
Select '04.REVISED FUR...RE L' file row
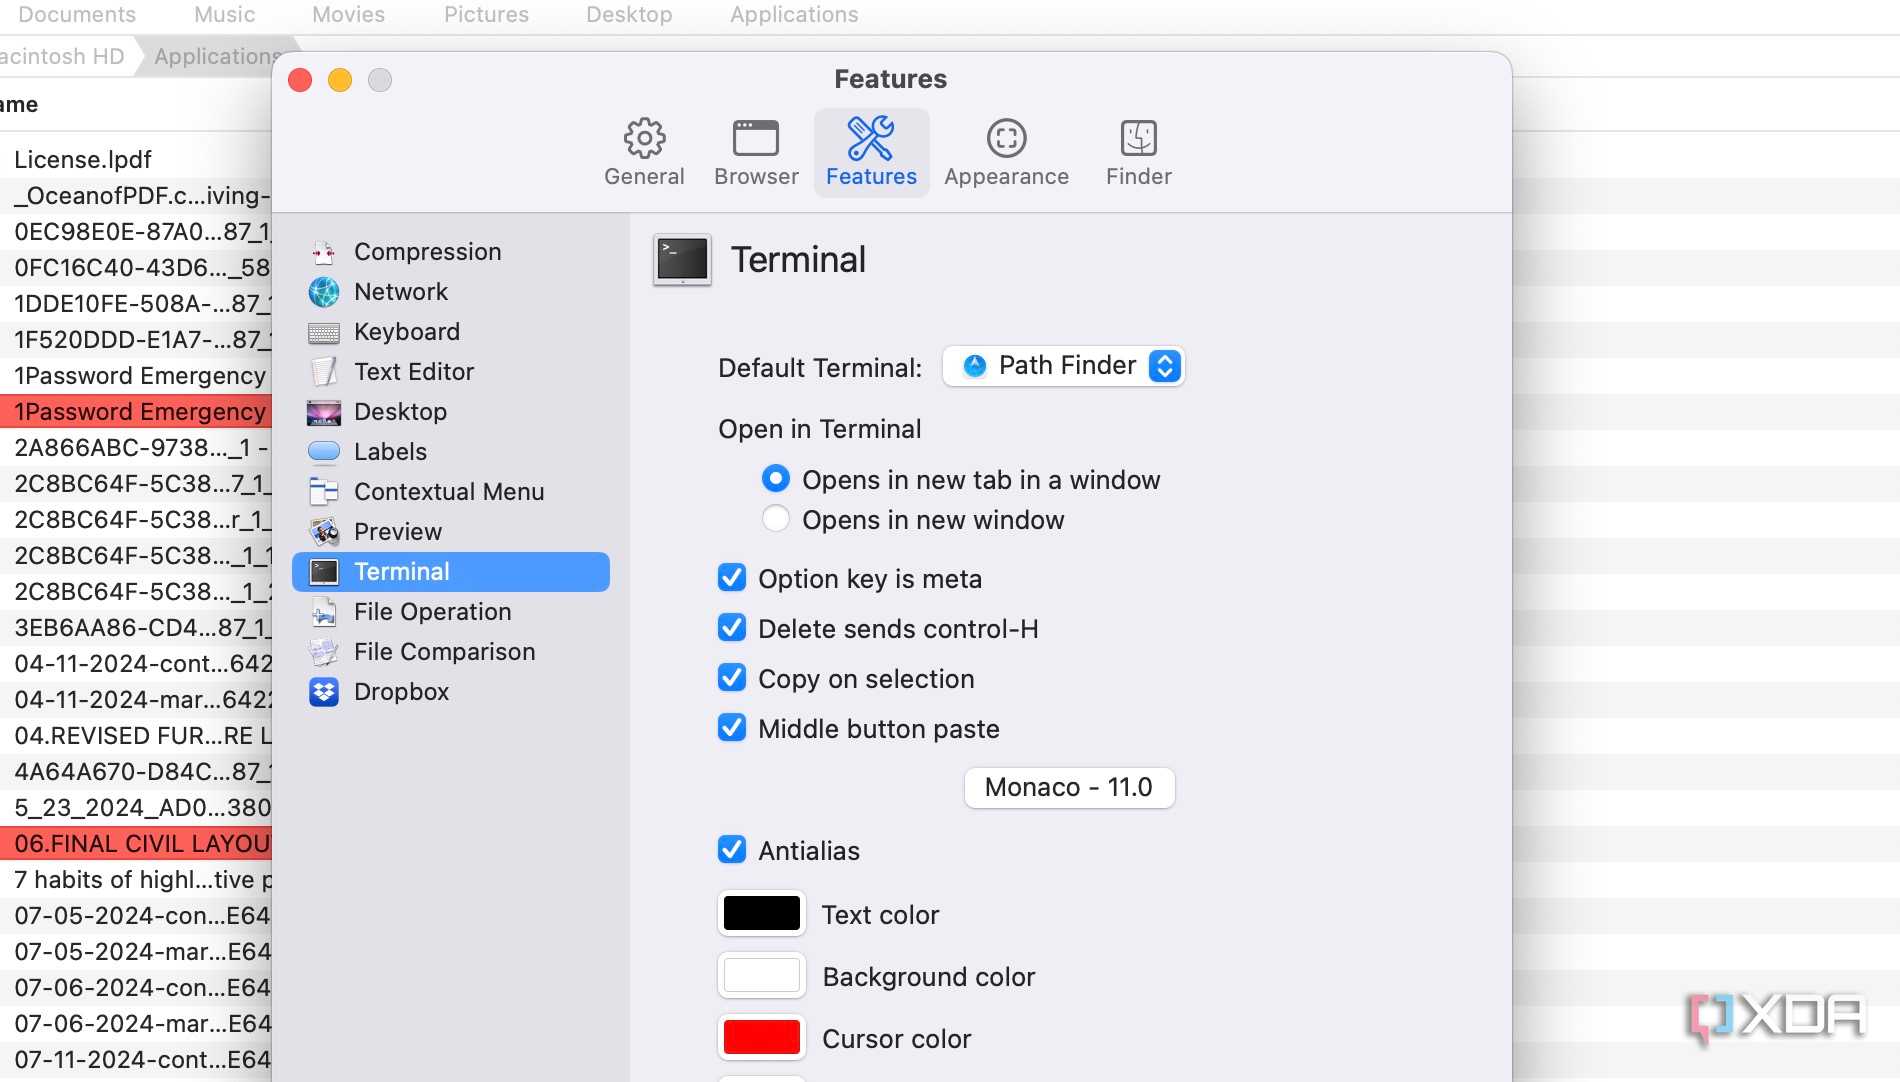[136, 736]
